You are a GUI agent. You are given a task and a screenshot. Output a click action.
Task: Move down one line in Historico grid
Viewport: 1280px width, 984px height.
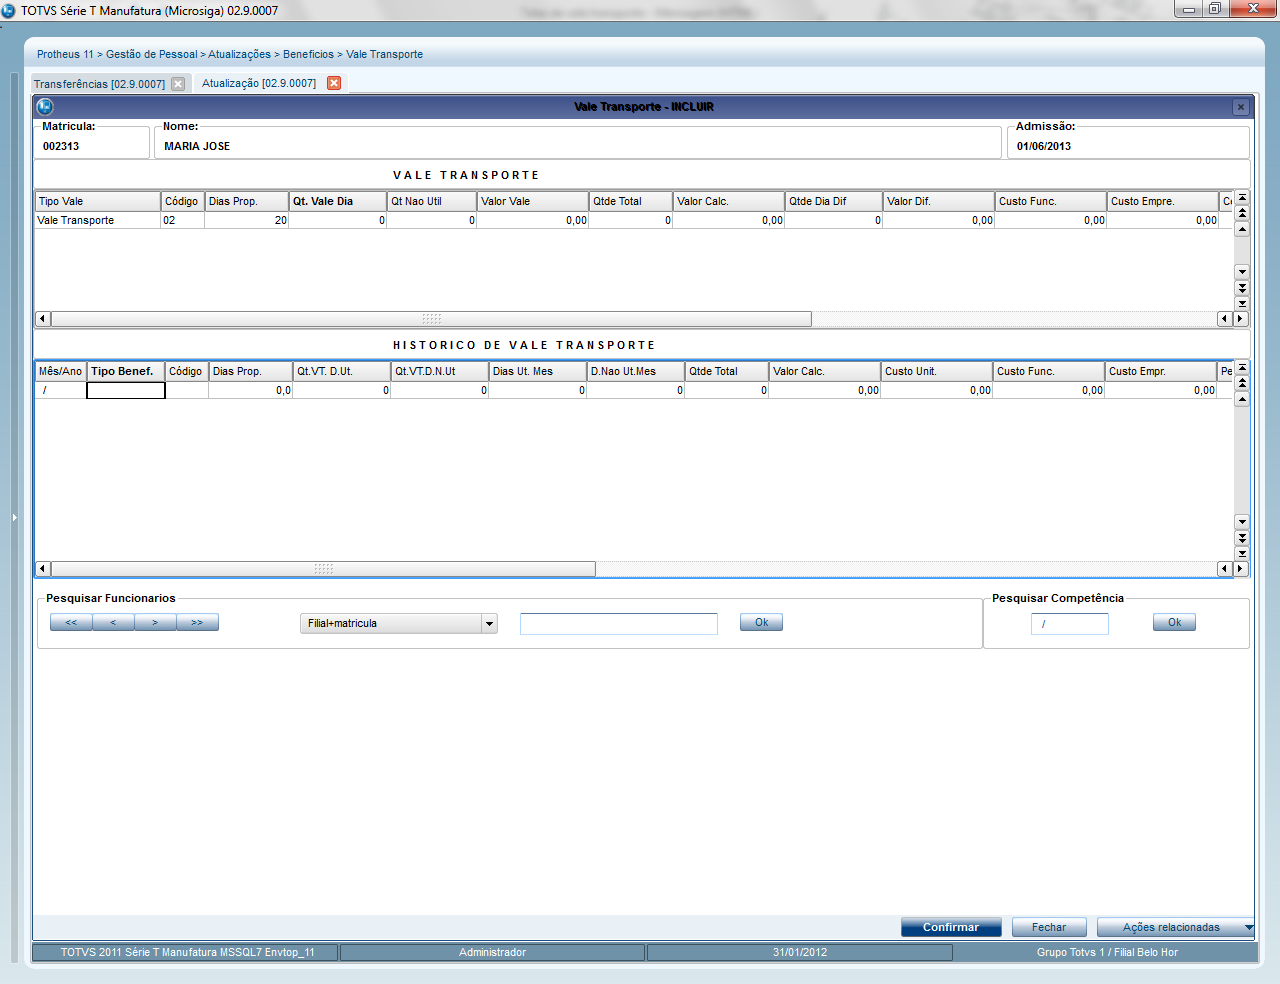click(x=1242, y=522)
